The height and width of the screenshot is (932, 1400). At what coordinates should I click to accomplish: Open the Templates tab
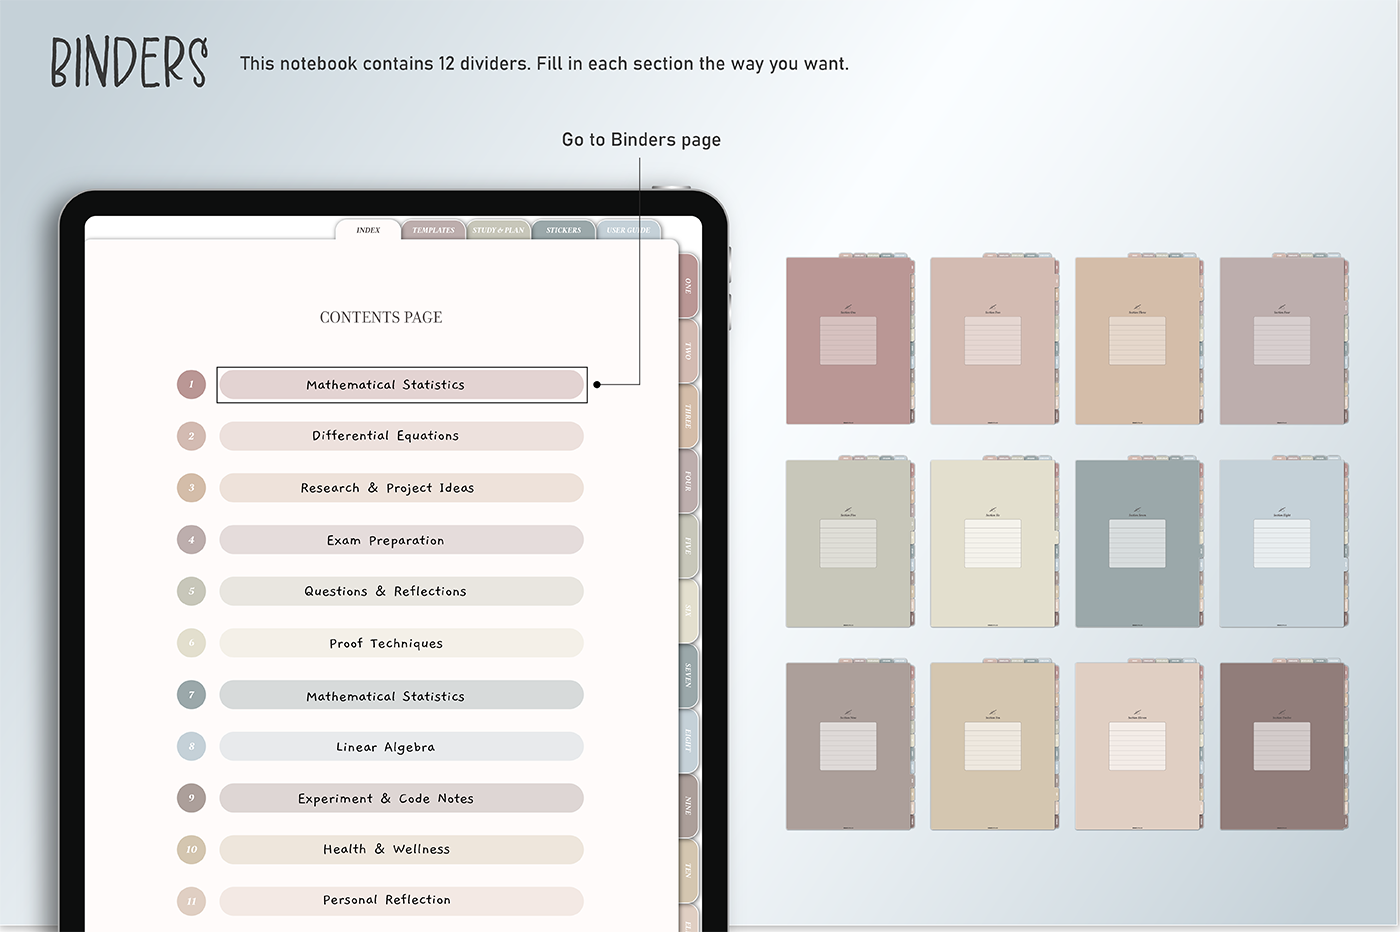[433, 230]
